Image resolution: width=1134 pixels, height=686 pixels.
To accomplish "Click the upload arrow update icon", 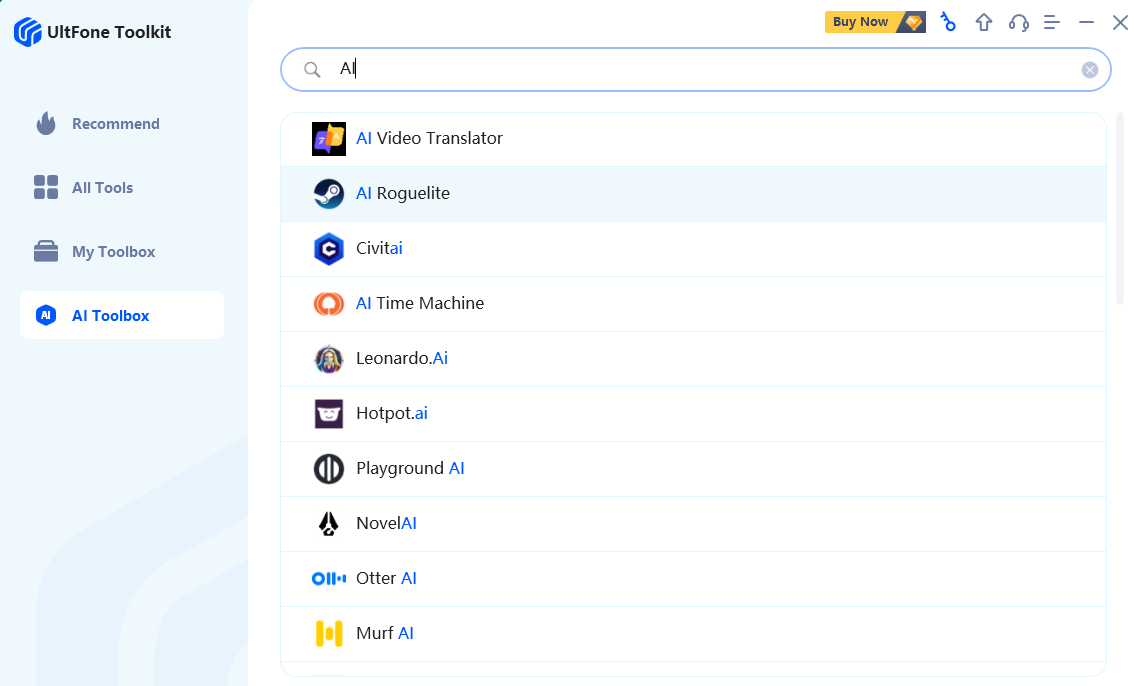I will (x=984, y=22).
